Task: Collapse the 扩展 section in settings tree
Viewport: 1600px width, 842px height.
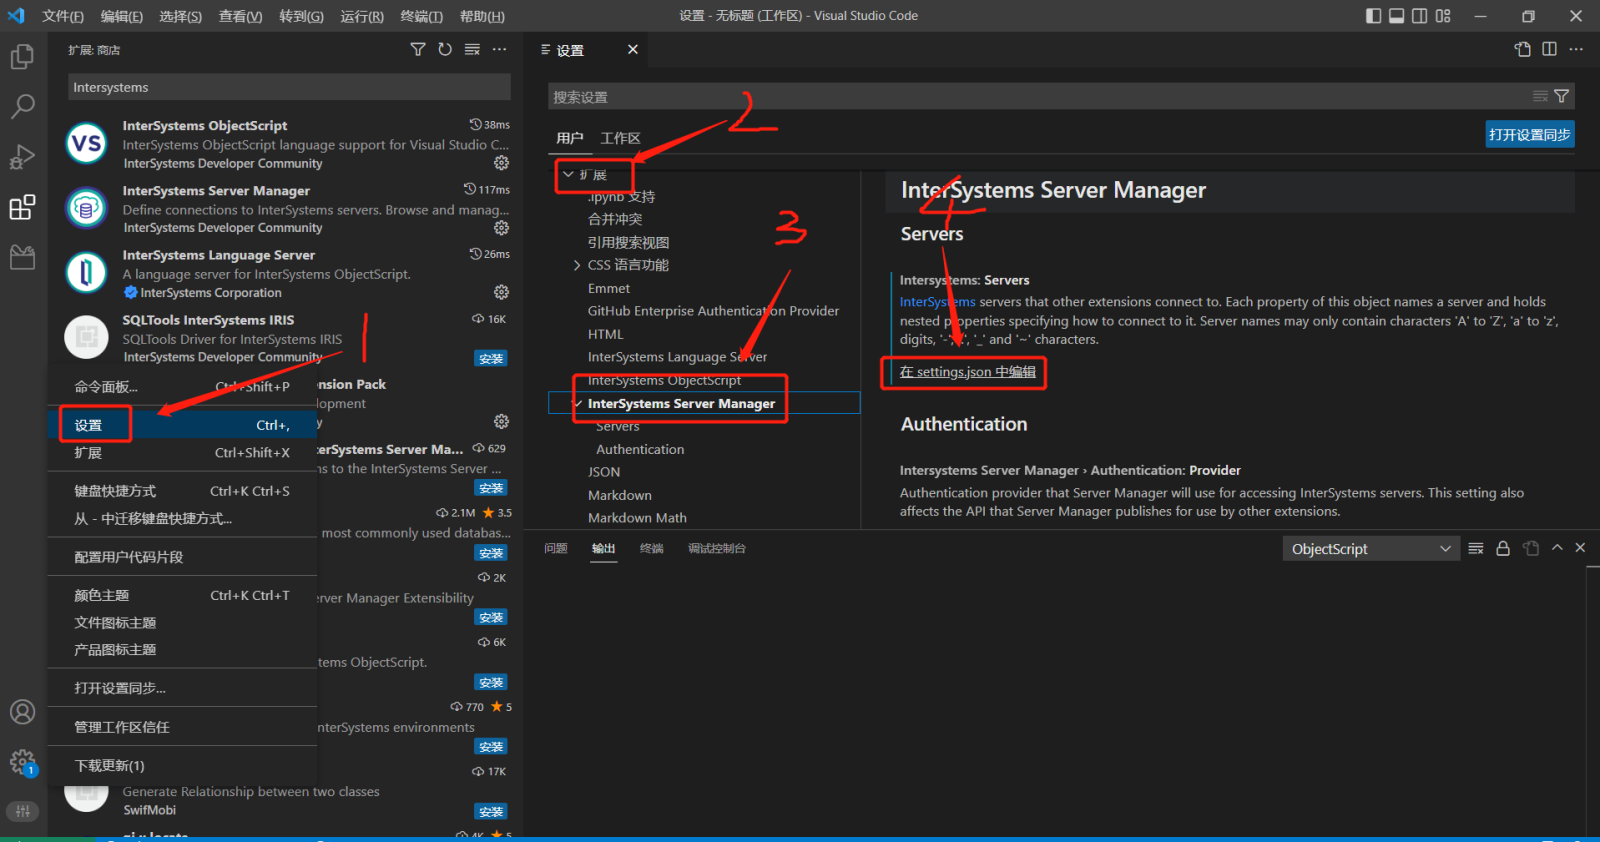Action: point(568,175)
